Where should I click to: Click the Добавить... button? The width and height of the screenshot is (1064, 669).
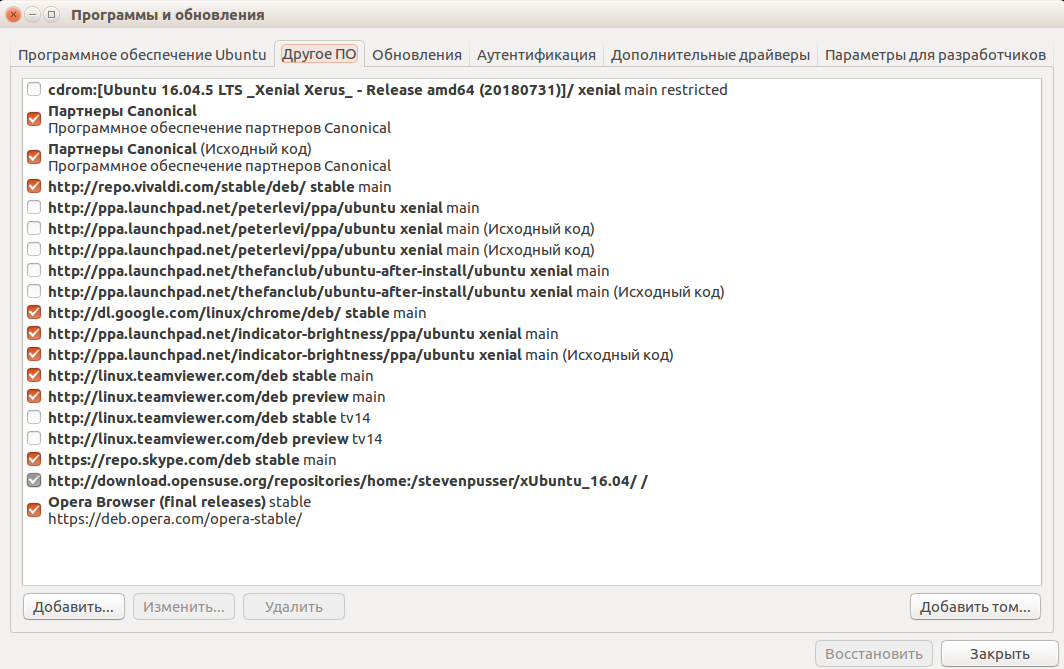(73, 607)
